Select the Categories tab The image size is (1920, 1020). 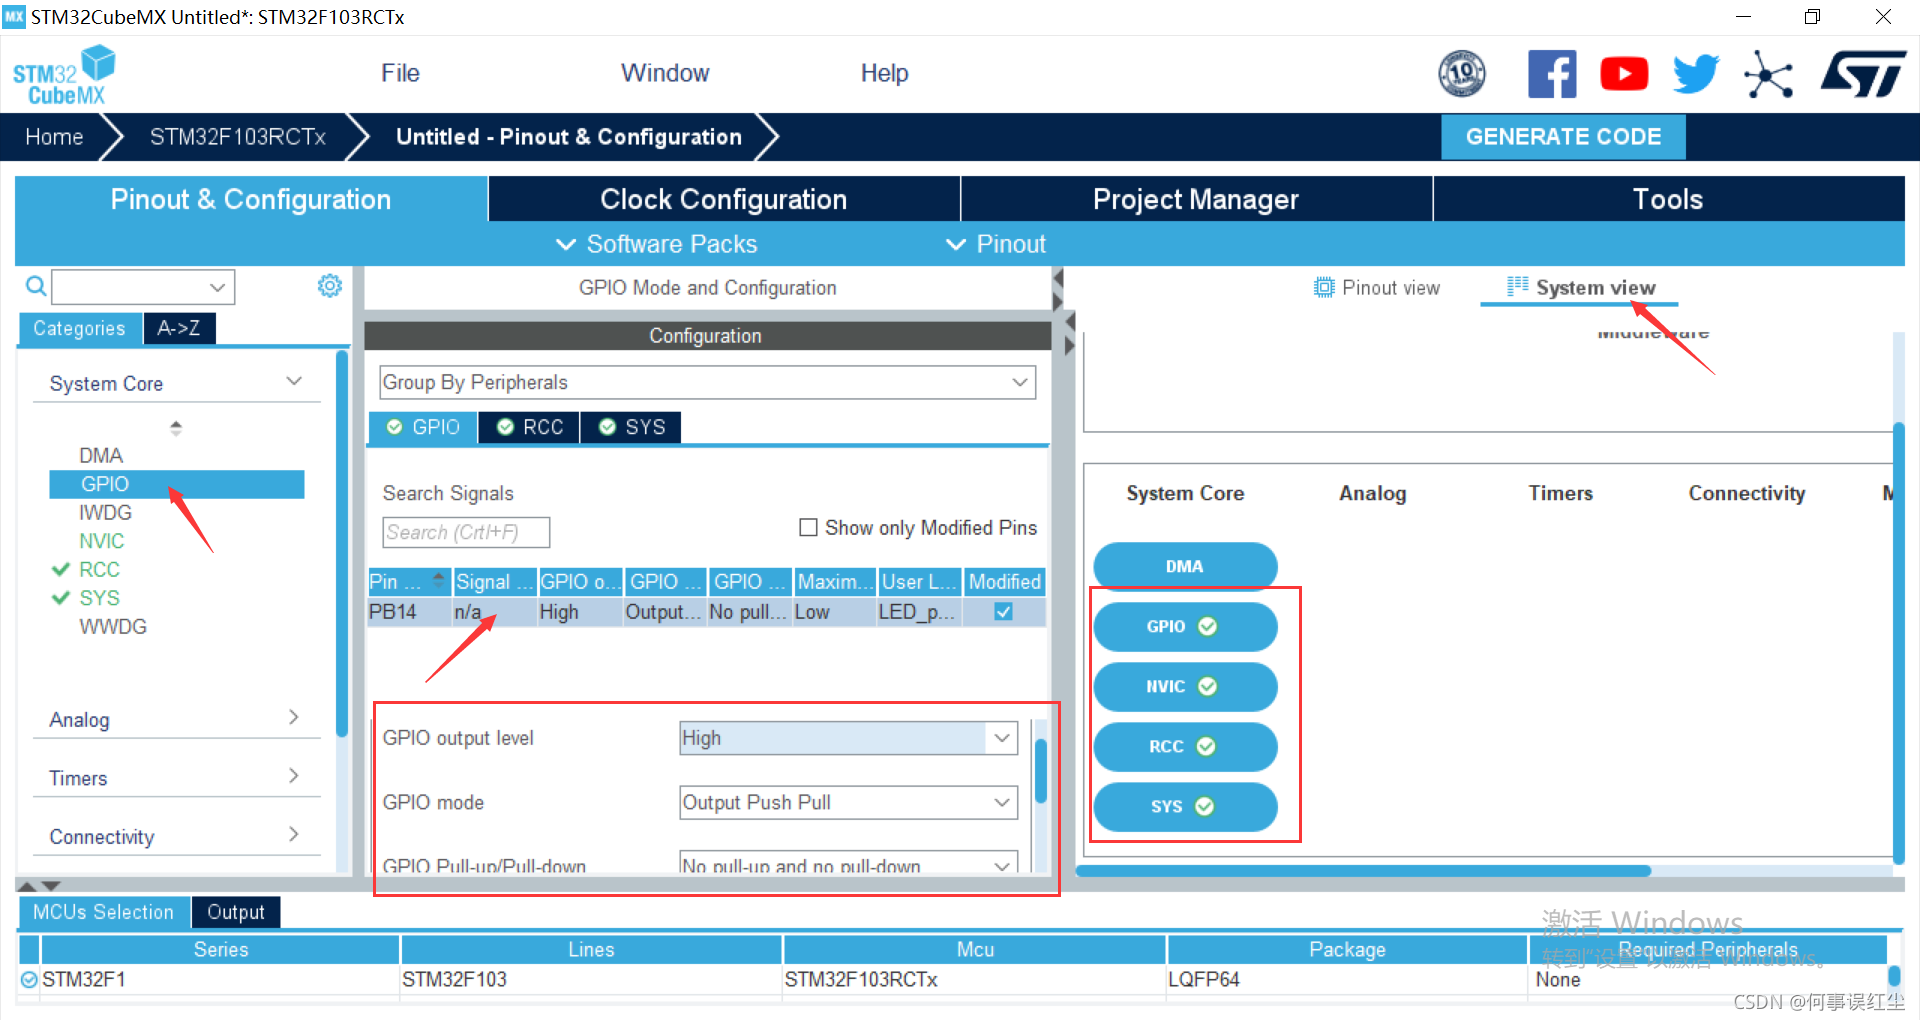coord(79,328)
